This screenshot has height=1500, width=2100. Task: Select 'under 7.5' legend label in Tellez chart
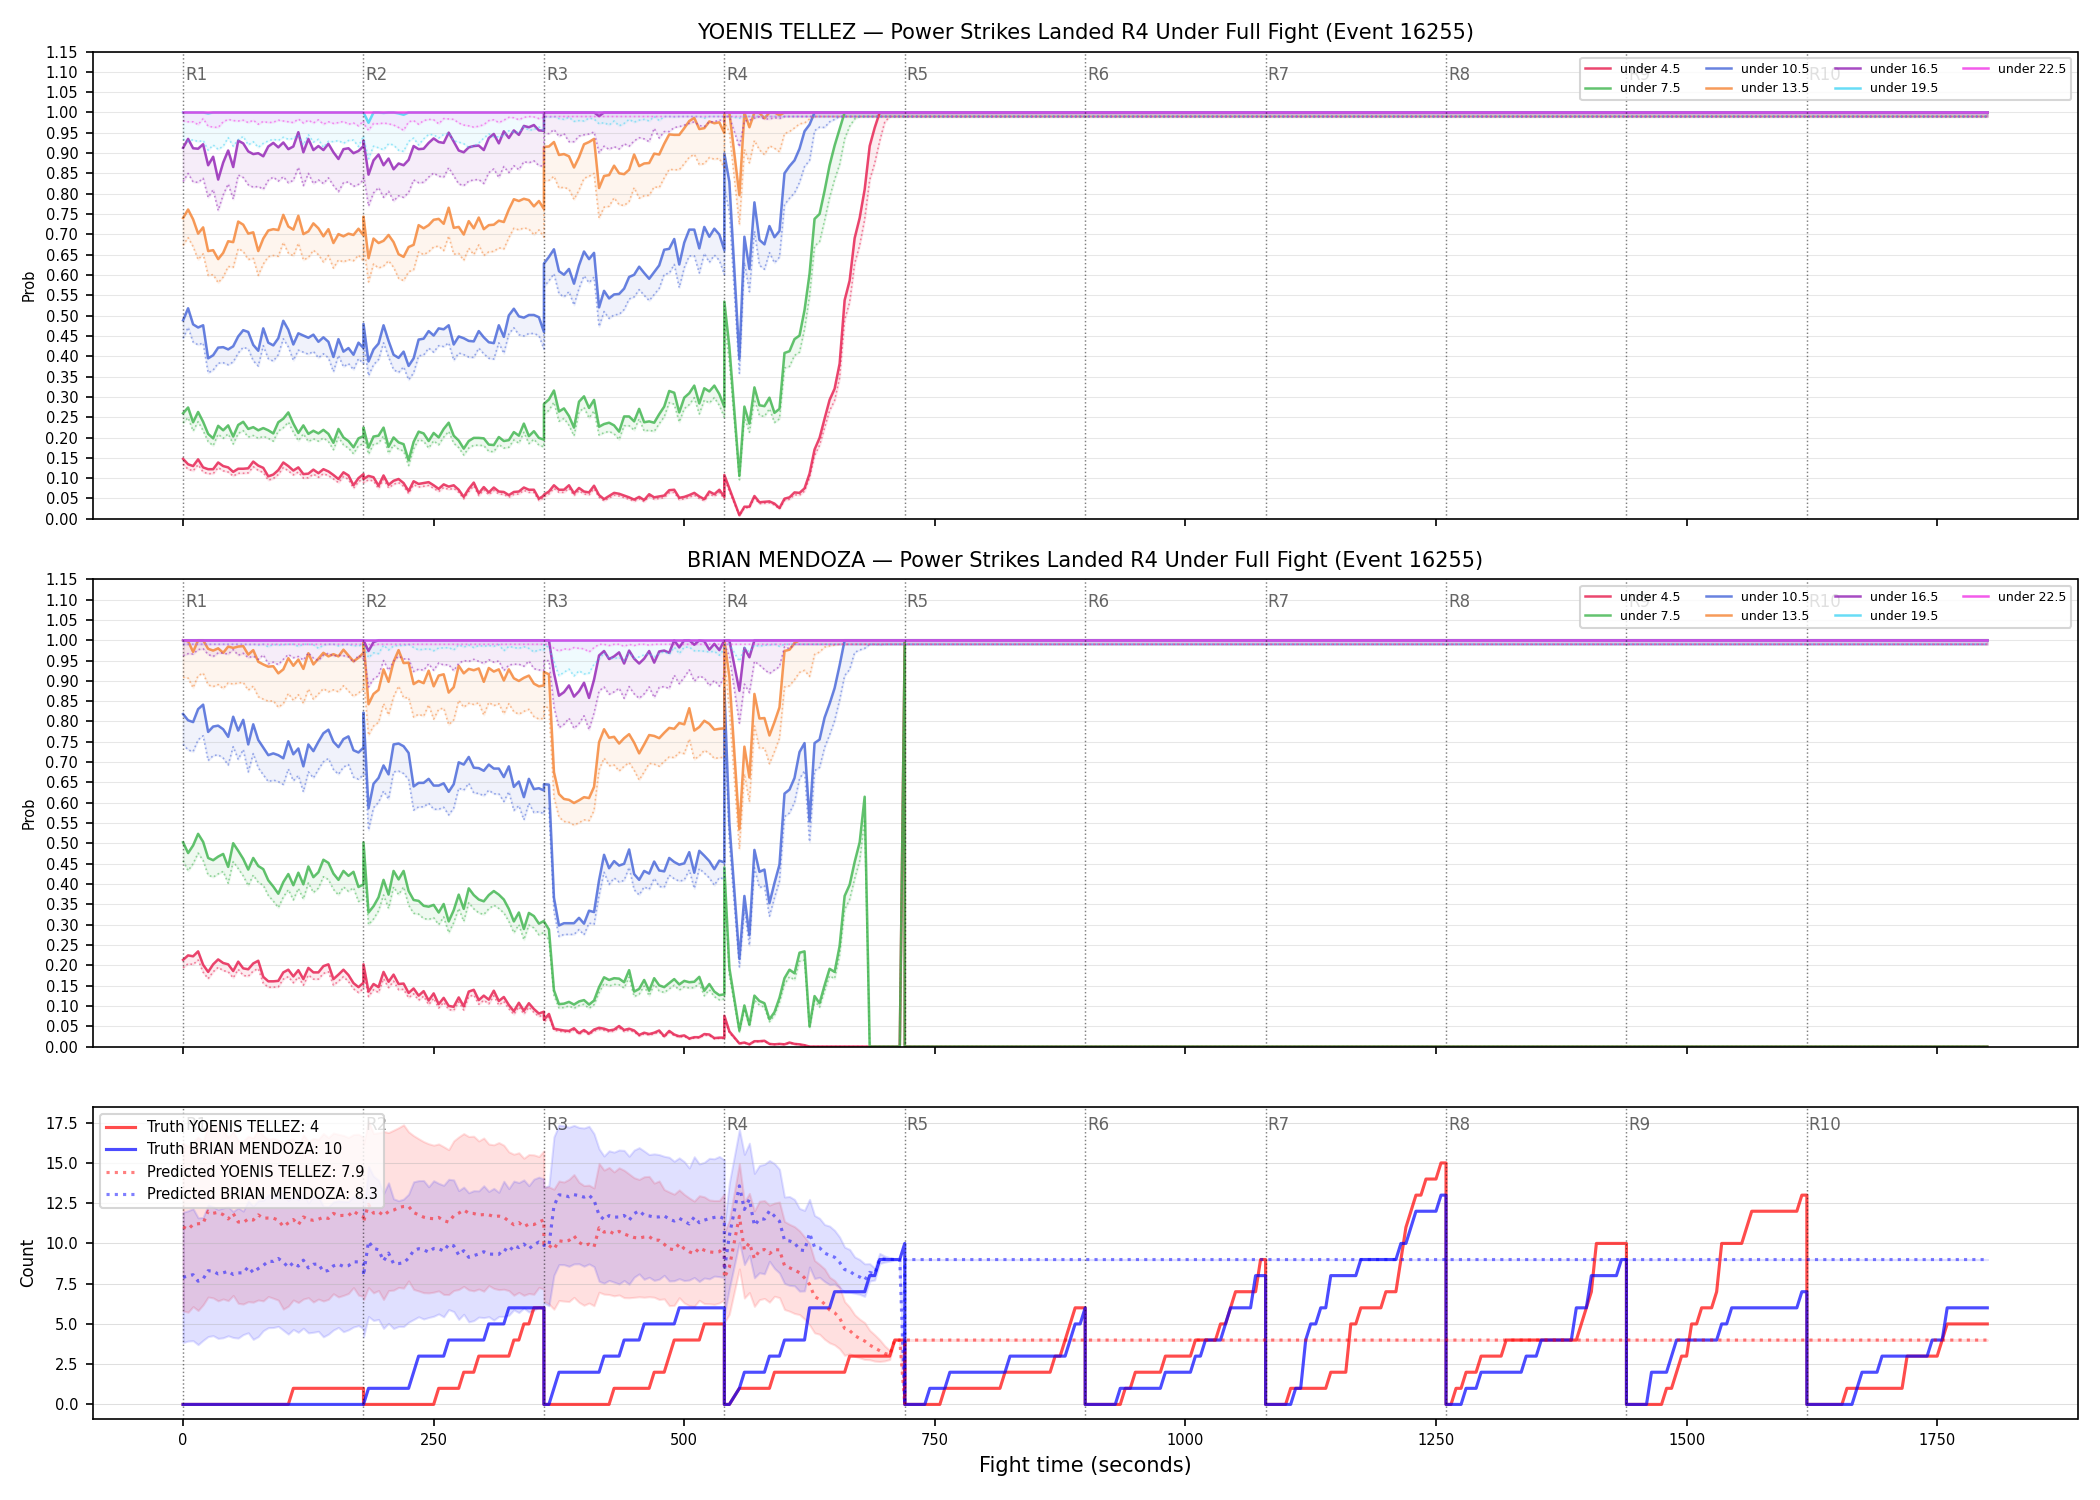pyautogui.click(x=1650, y=88)
